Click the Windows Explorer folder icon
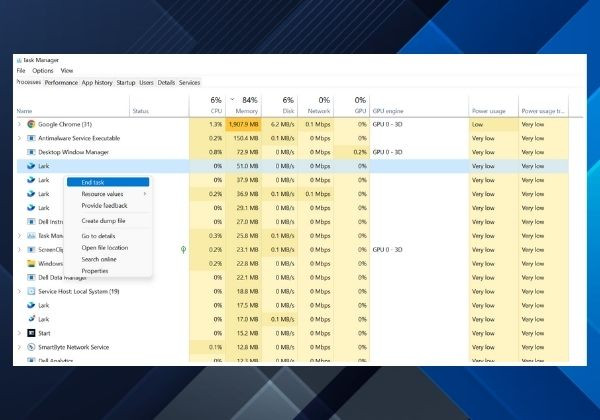This screenshot has height=420, width=600. tap(31, 263)
